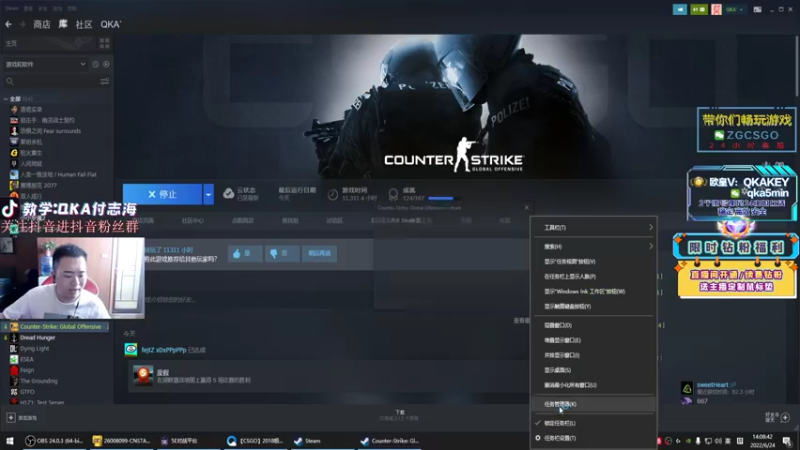The height and width of the screenshot is (450, 800).
Task: Click the achievement thumbnail in activity feed
Action: [143, 376]
